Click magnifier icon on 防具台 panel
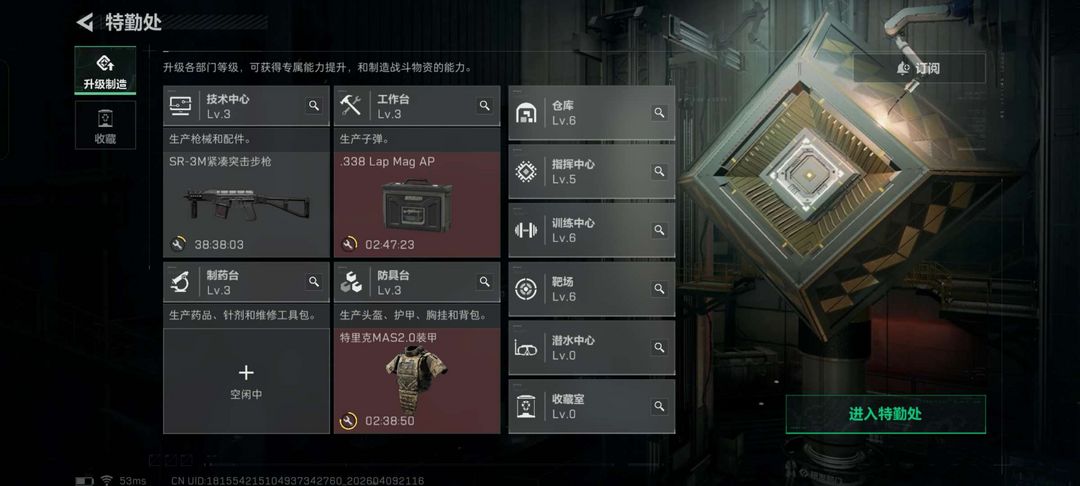The width and height of the screenshot is (1080, 486). click(485, 282)
